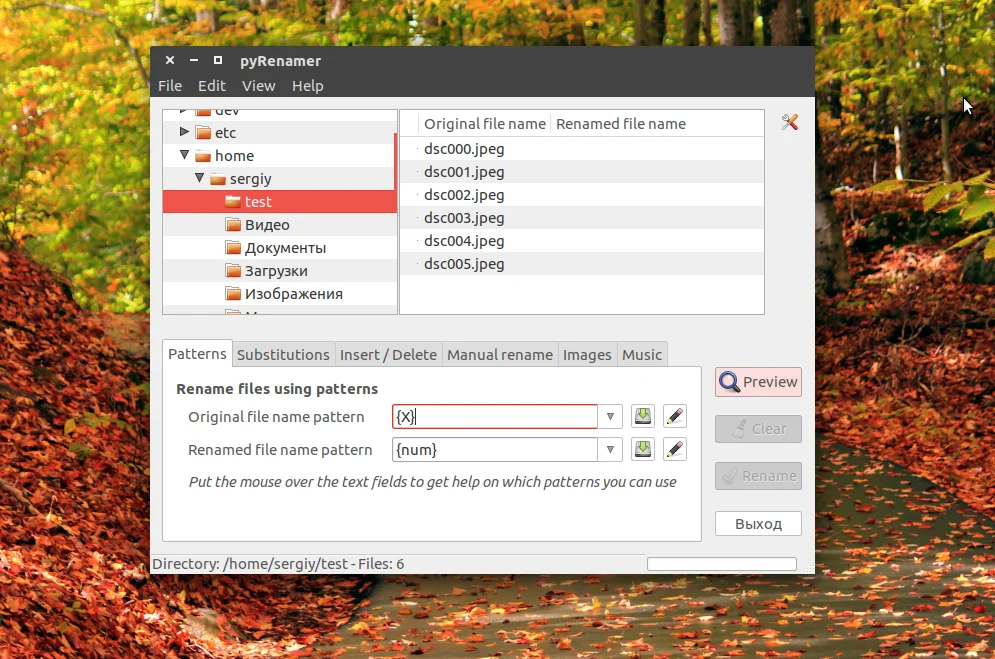Collapse the home folder tree node
Image resolution: width=995 pixels, height=659 pixels.
coord(184,155)
